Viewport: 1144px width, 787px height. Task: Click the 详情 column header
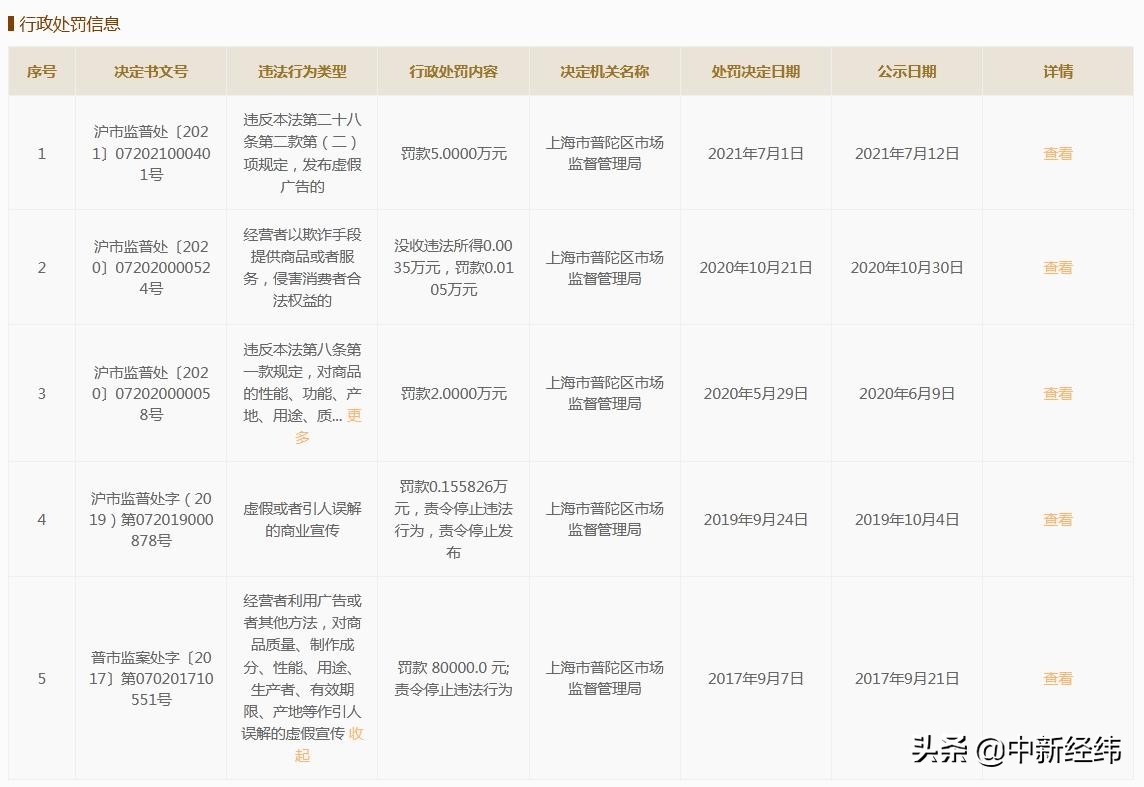point(1058,71)
